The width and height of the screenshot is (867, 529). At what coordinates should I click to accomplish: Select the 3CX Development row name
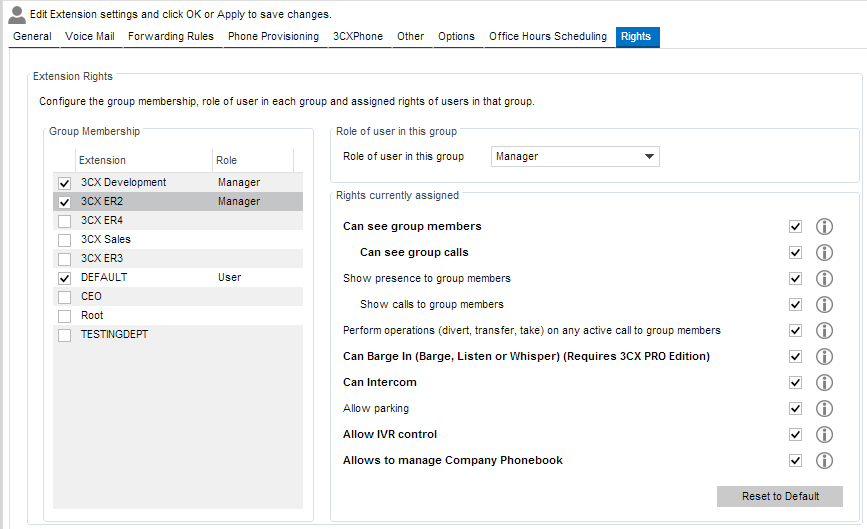click(x=123, y=182)
